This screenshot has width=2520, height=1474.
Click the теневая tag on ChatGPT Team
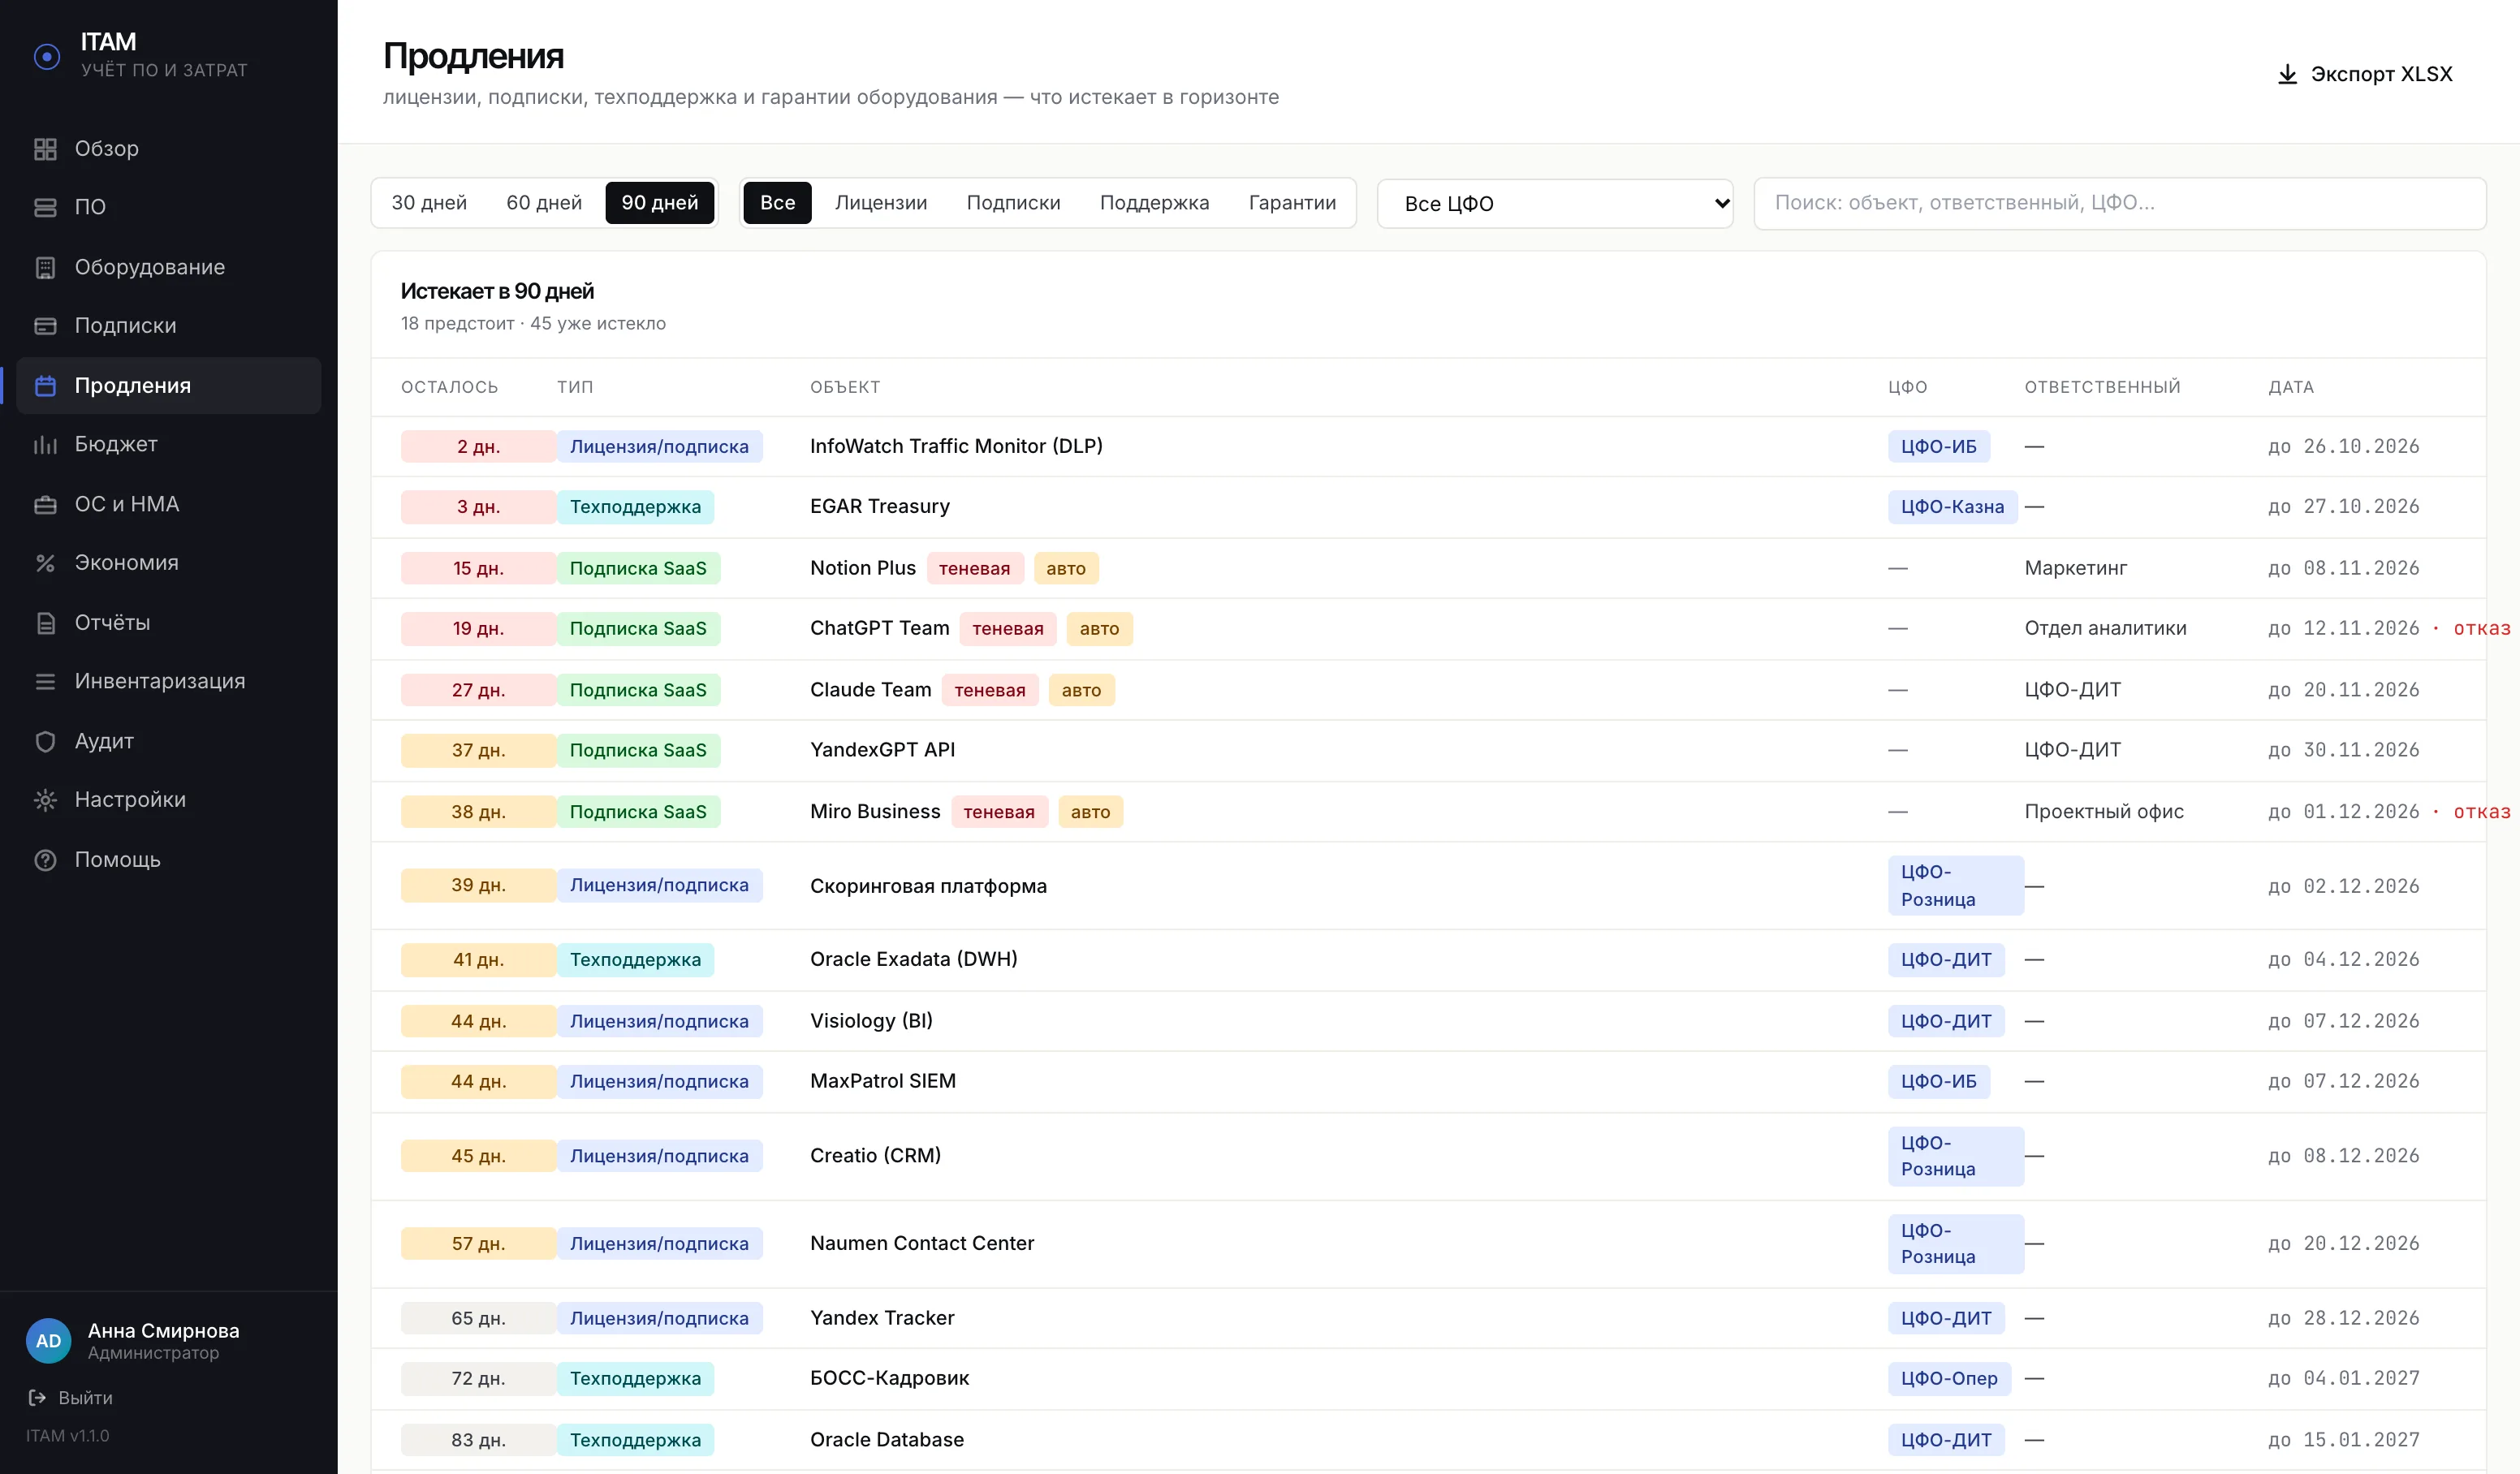[1007, 628]
